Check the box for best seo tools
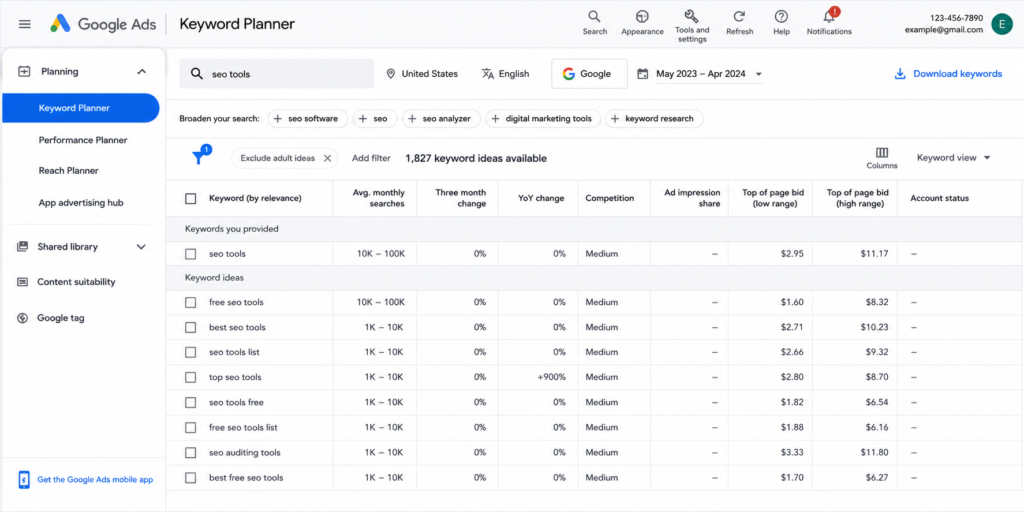The width and height of the screenshot is (1024, 512). tap(191, 327)
